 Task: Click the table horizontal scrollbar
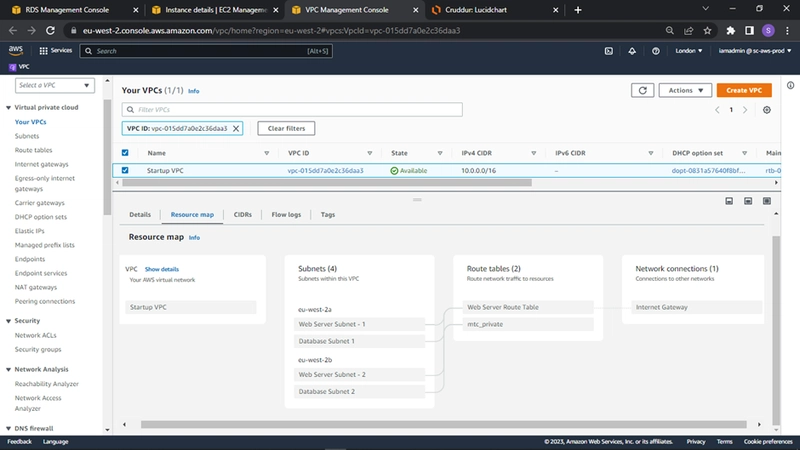327,183
